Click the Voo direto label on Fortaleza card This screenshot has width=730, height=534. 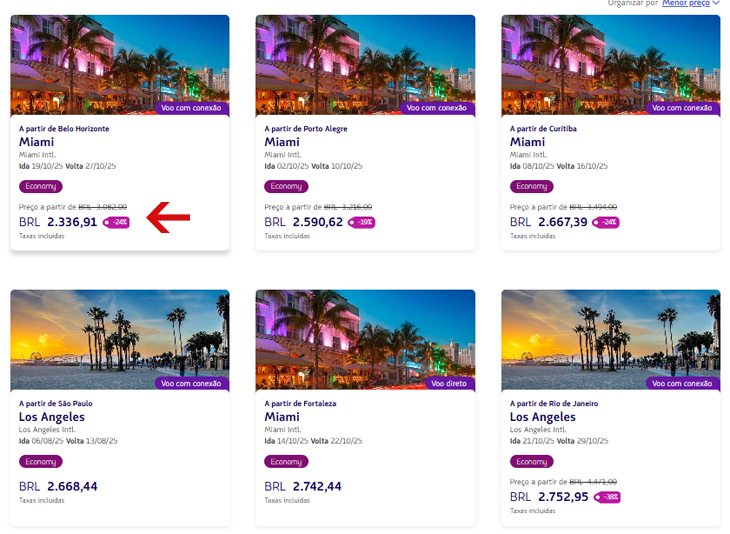point(449,384)
